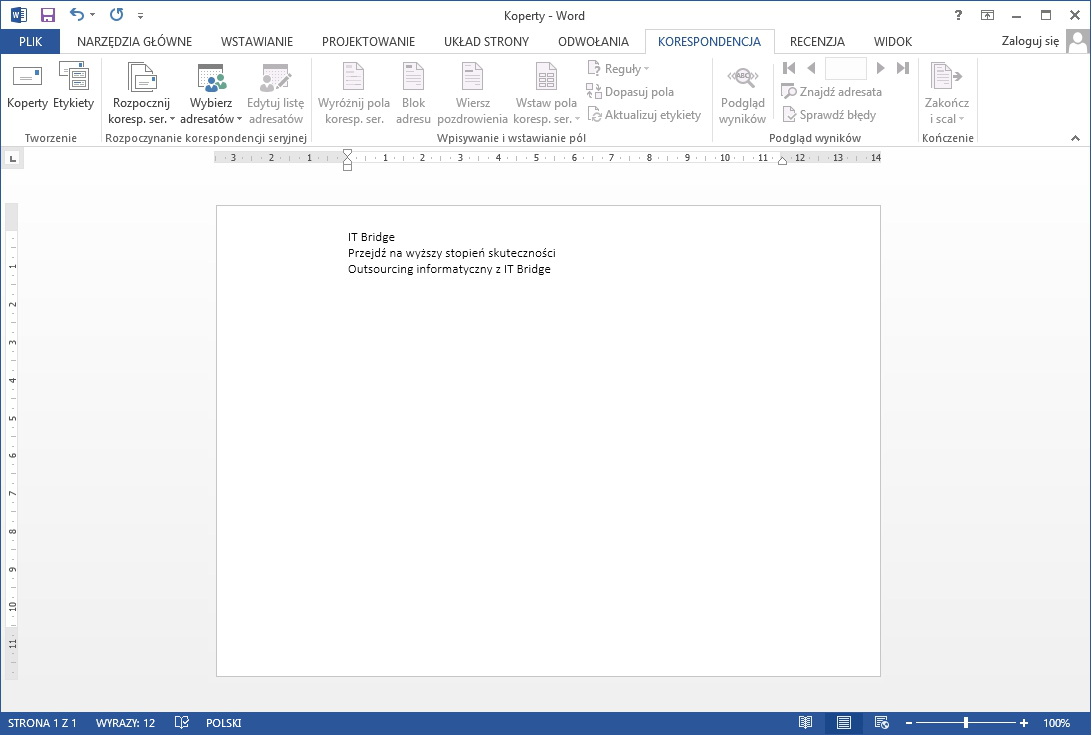Switch to UKŁAD STRONY tab

[486, 42]
